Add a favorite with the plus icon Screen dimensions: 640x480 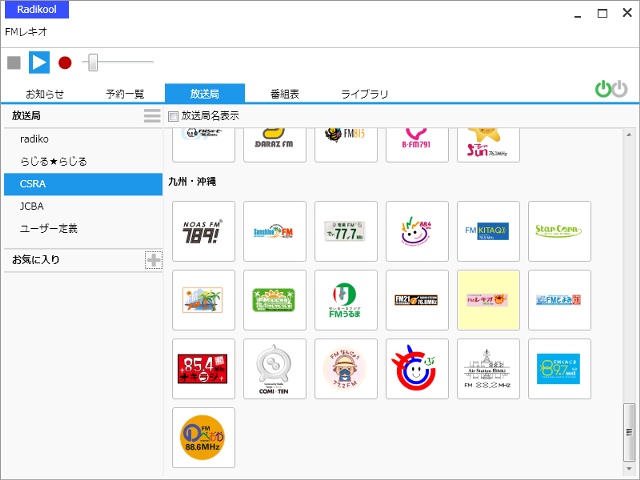(153, 260)
